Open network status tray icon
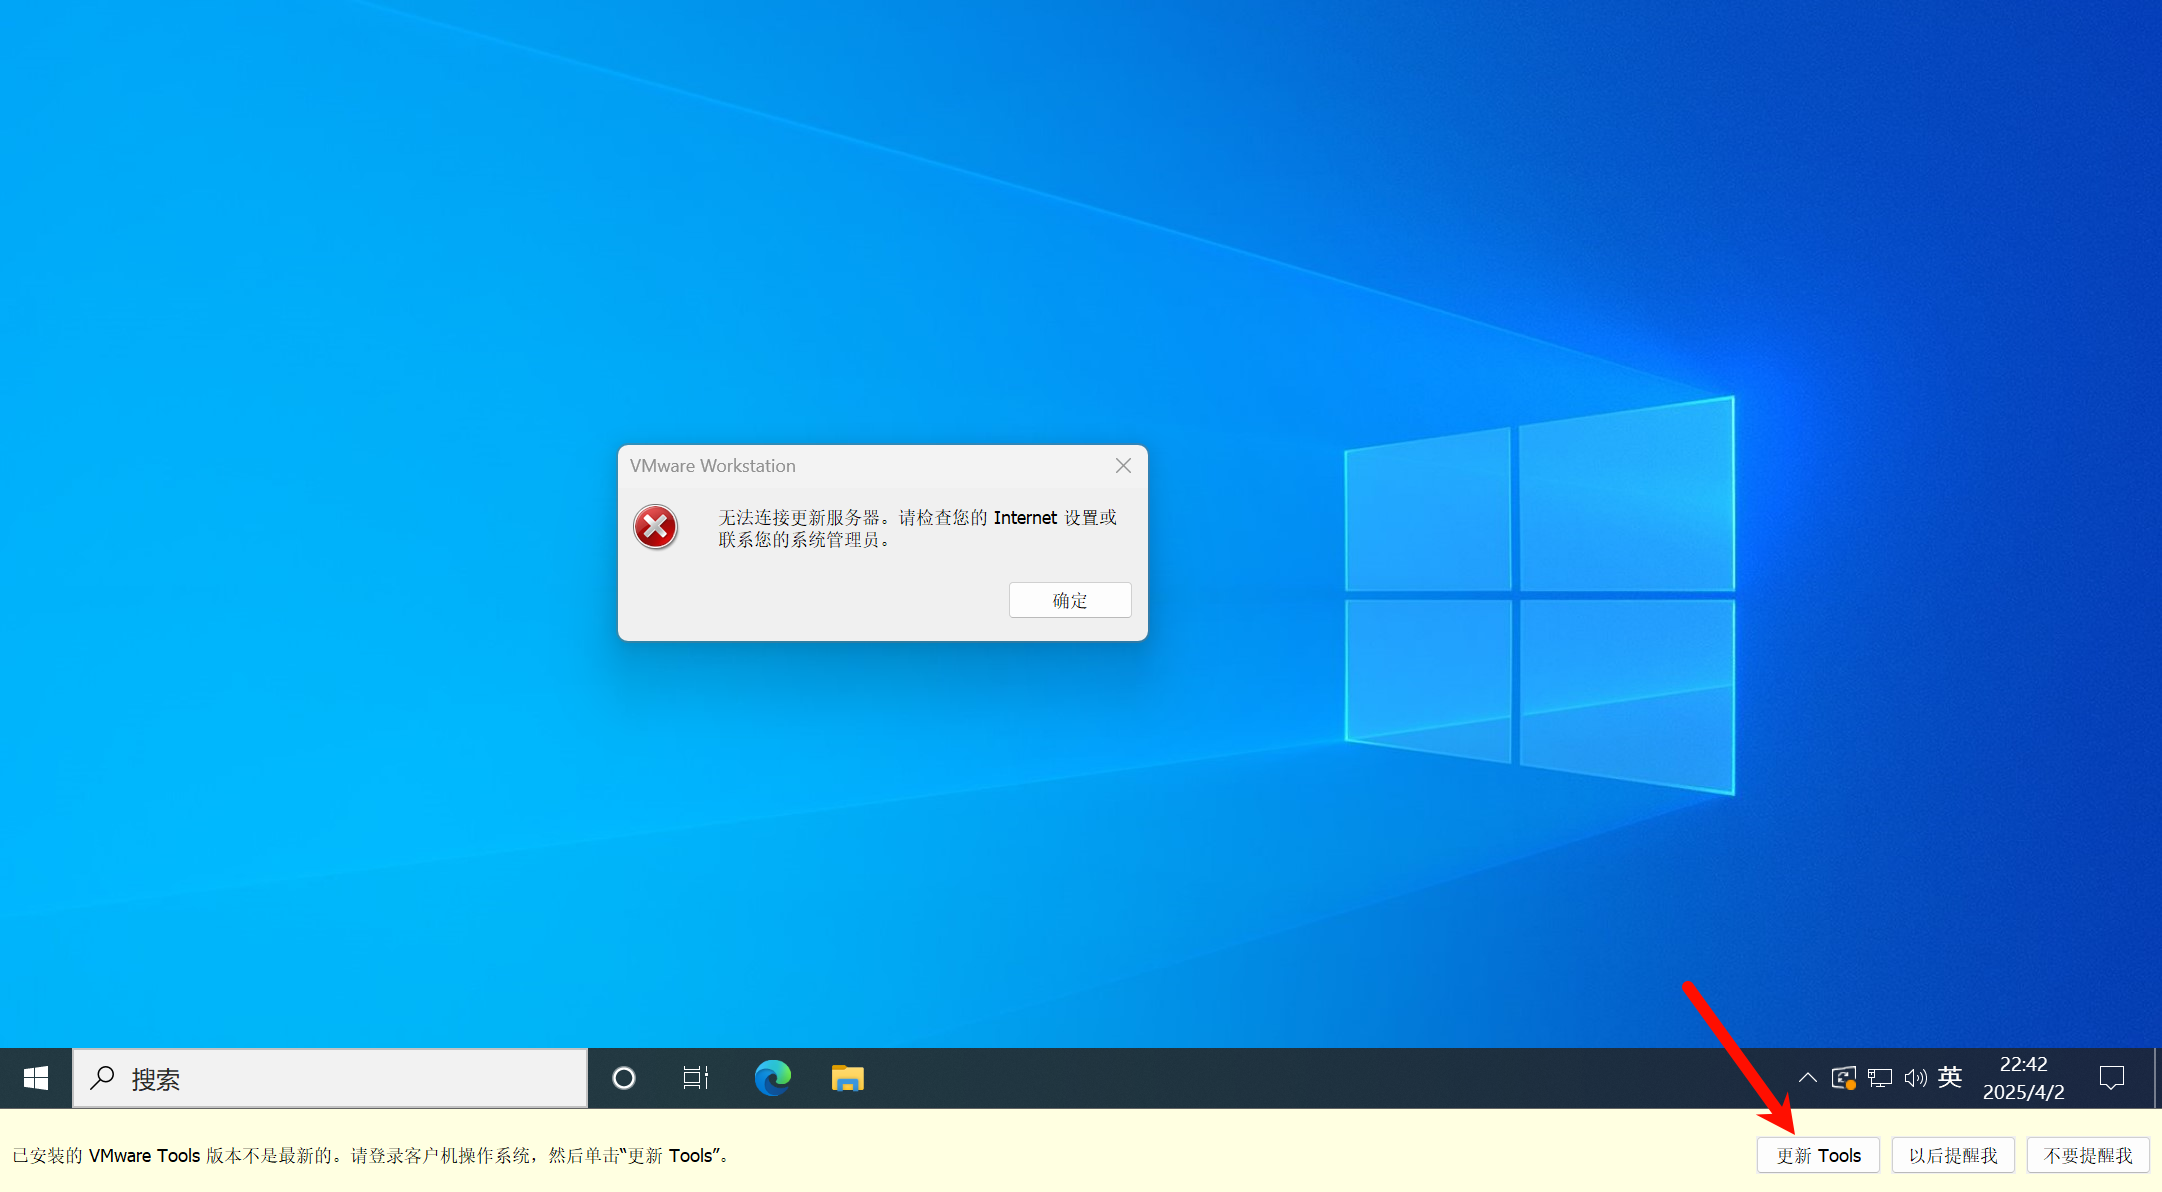This screenshot has height=1192, width=2162. (x=1879, y=1078)
